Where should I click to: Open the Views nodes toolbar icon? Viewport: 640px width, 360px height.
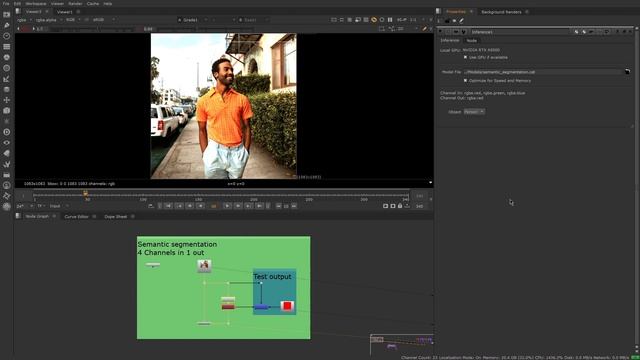(7, 143)
